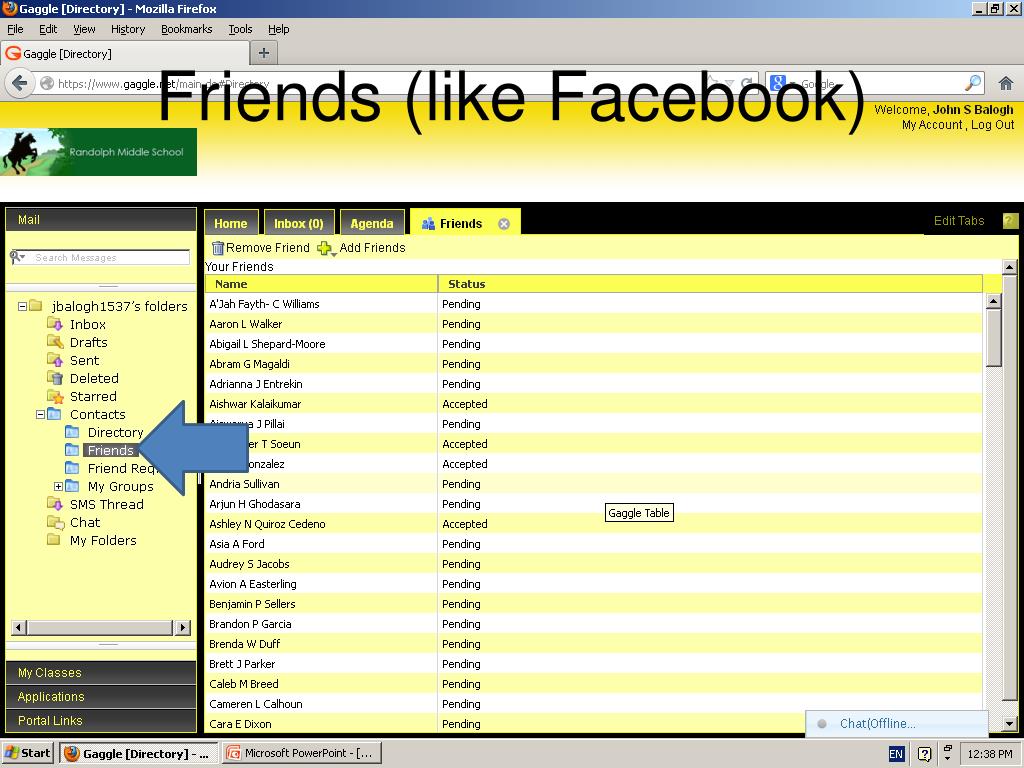This screenshot has height=768, width=1024.
Task: Open the Add Friends dropdown arrow
Action: pos(334,253)
